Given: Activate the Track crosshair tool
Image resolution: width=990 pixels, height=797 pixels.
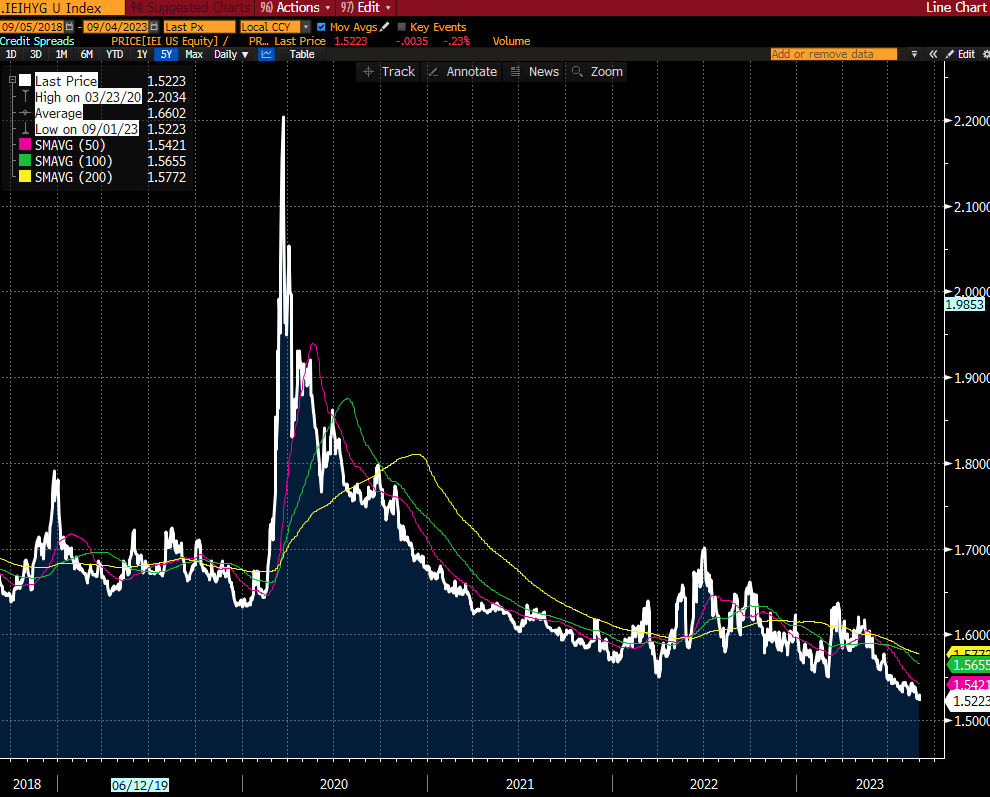Looking at the screenshot, I should coord(388,72).
